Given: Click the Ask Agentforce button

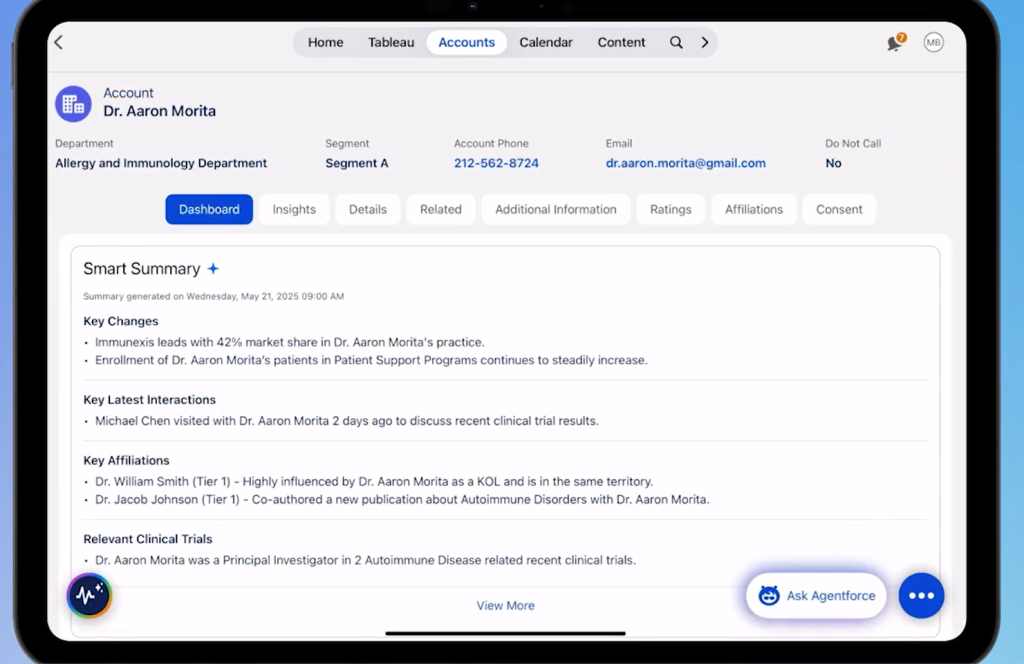Looking at the screenshot, I should [x=816, y=595].
